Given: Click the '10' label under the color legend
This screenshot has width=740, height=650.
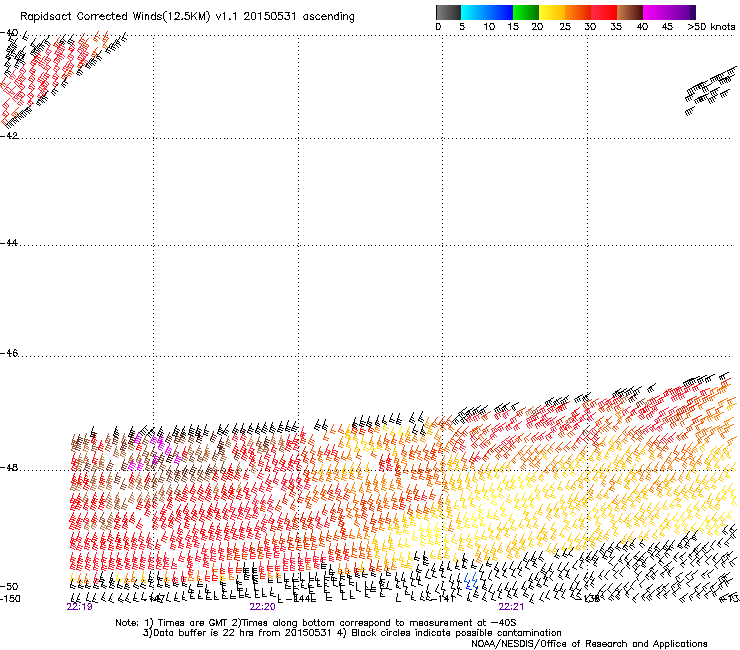Looking at the screenshot, I should pos(489,27).
